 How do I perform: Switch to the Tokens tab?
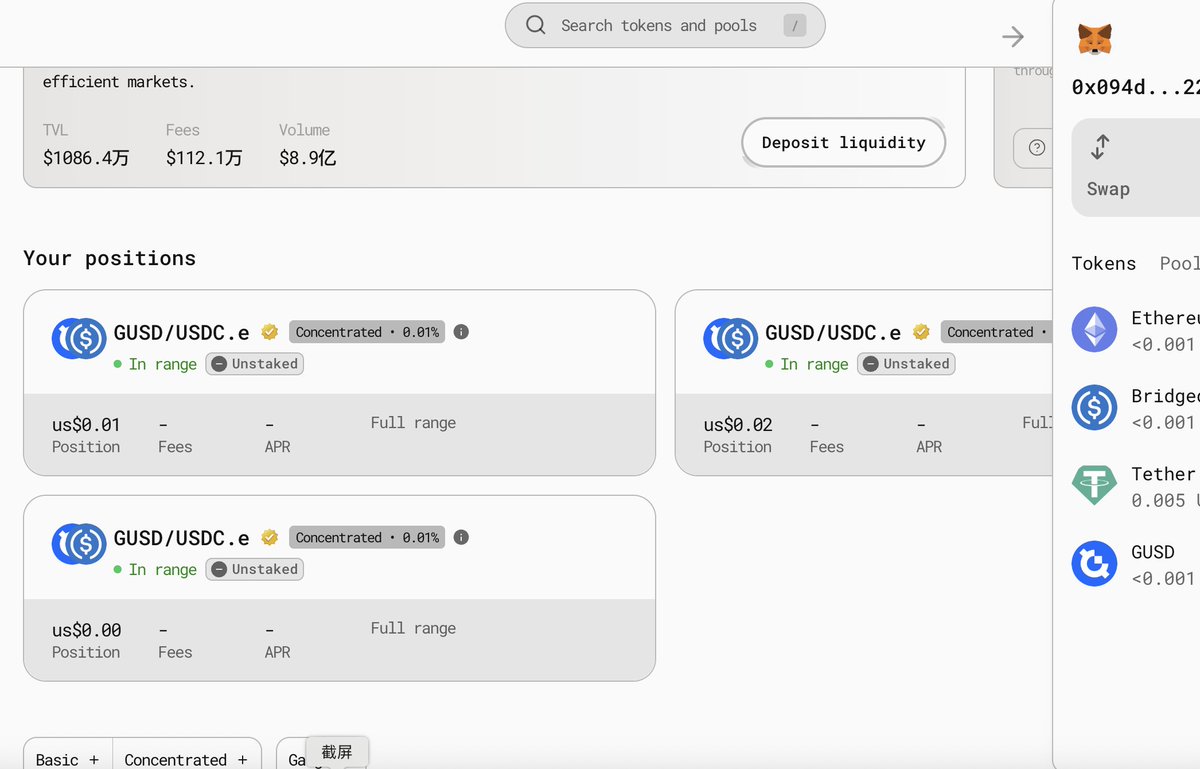[x=1104, y=263]
